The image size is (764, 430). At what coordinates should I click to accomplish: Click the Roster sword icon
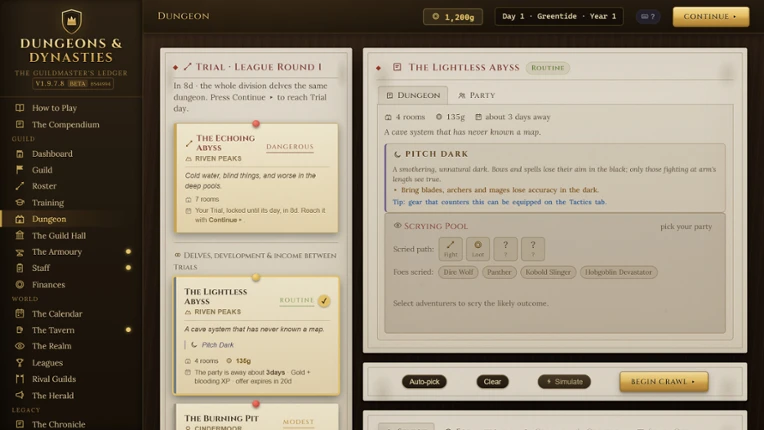coord(19,186)
